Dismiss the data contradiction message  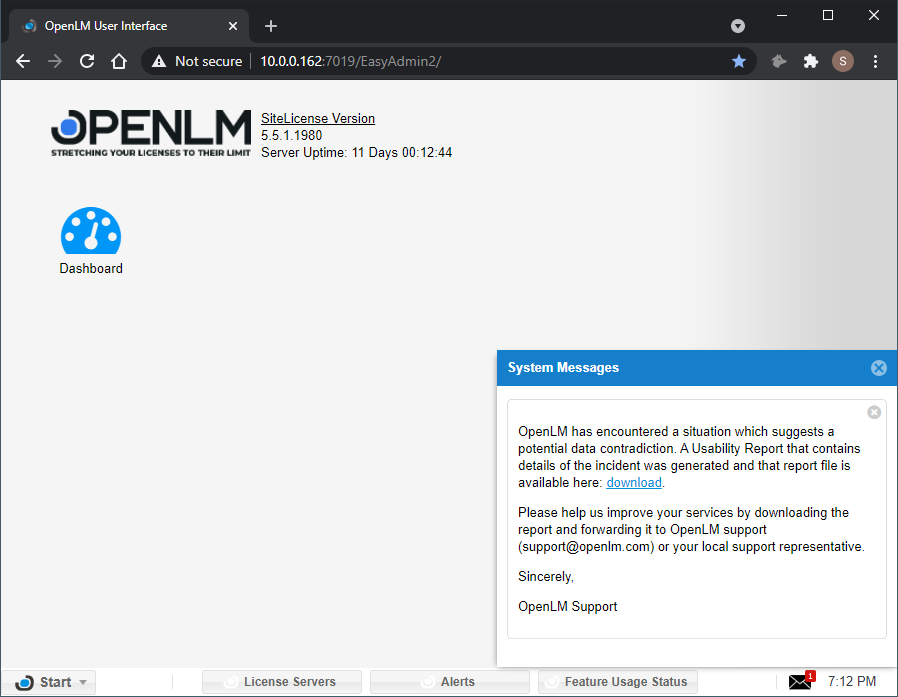pyautogui.click(x=873, y=412)
